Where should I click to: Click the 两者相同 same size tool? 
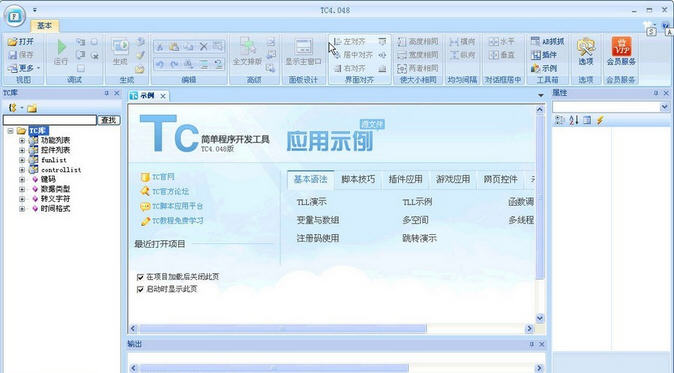(x=418, y=68)
